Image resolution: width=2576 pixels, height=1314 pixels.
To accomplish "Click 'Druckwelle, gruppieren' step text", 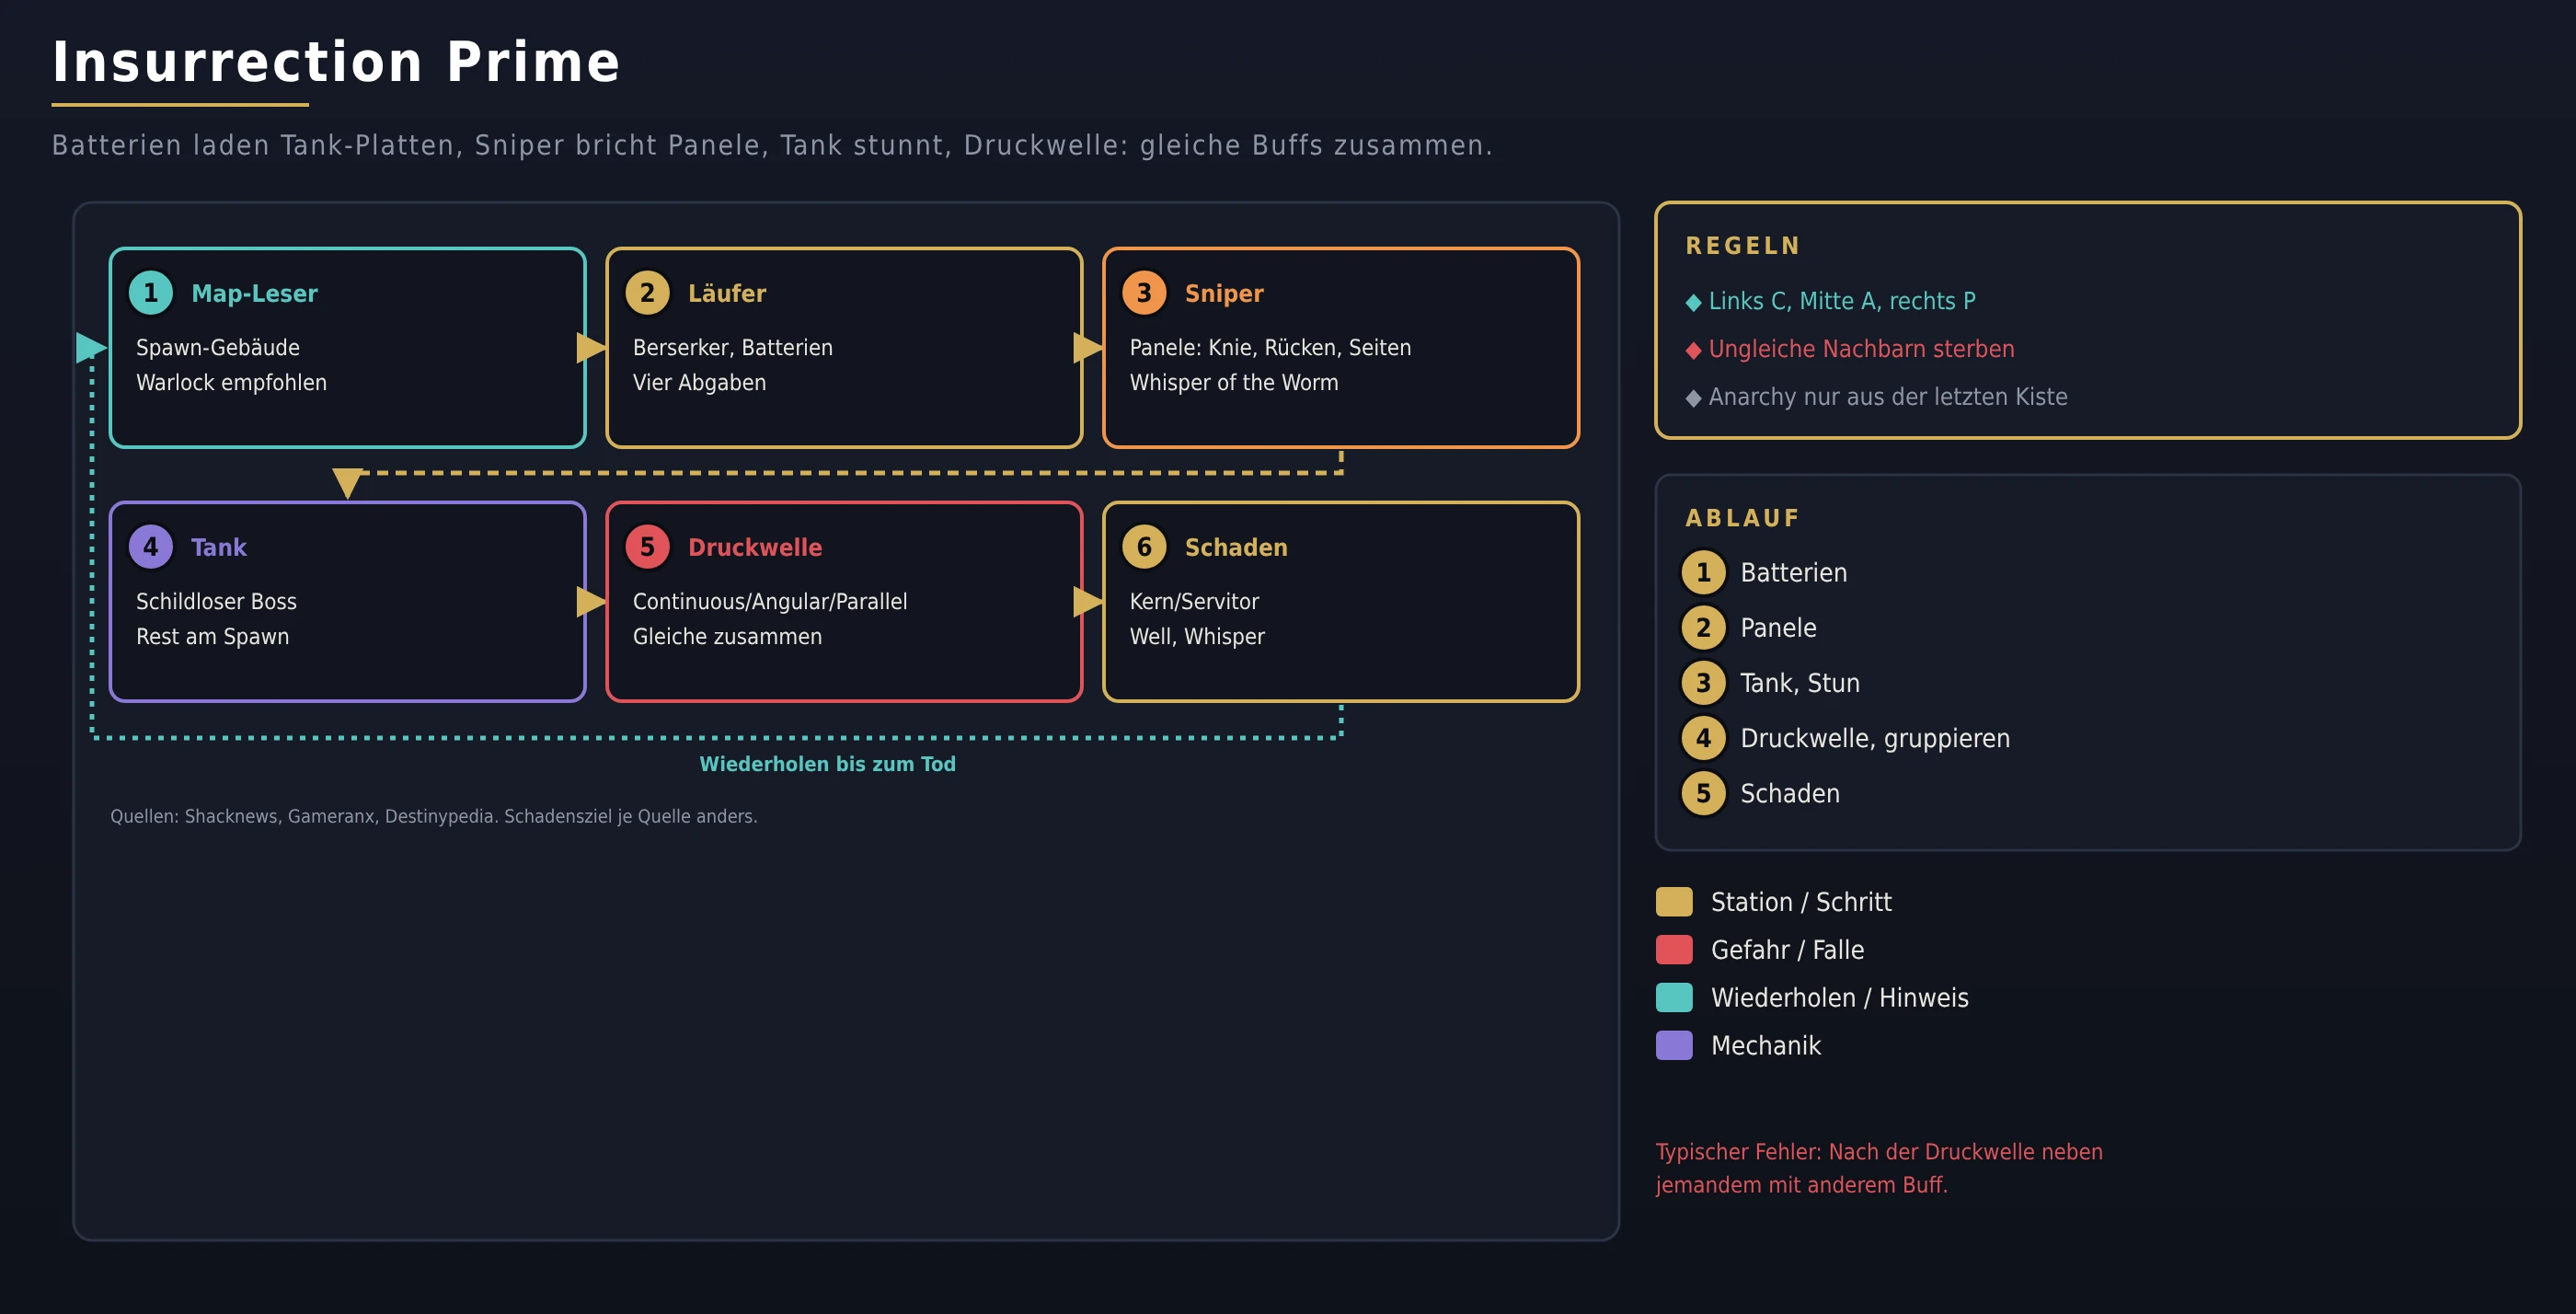I will (x=1875, y=739).
